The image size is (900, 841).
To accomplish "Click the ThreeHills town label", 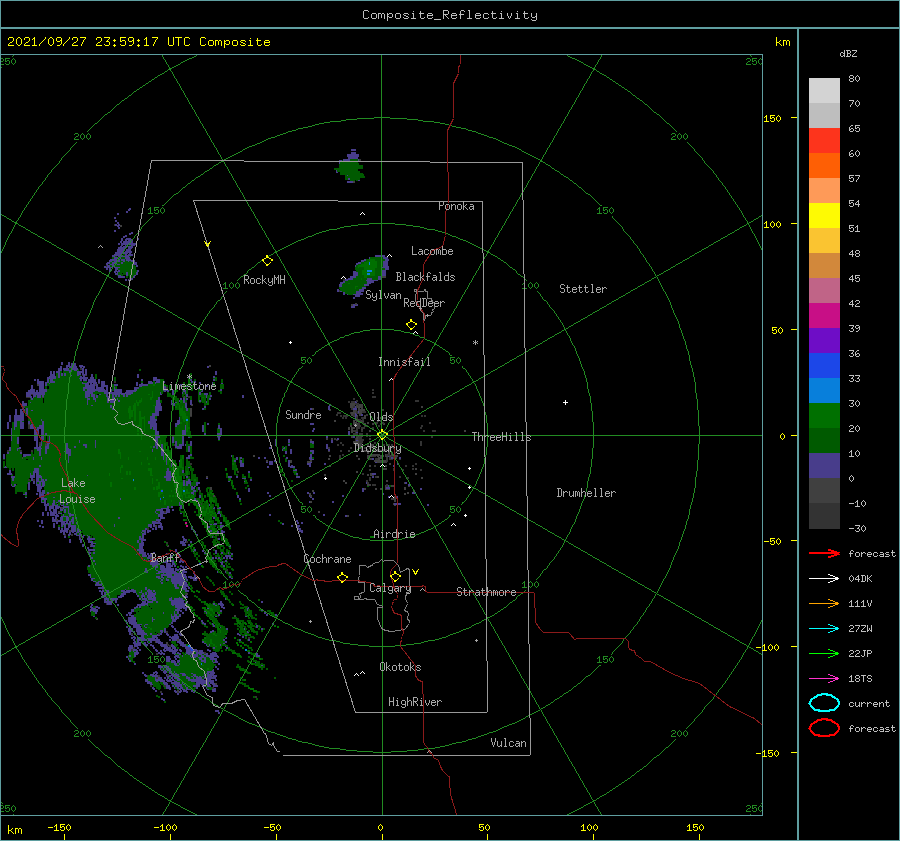I will click(502, 437).
